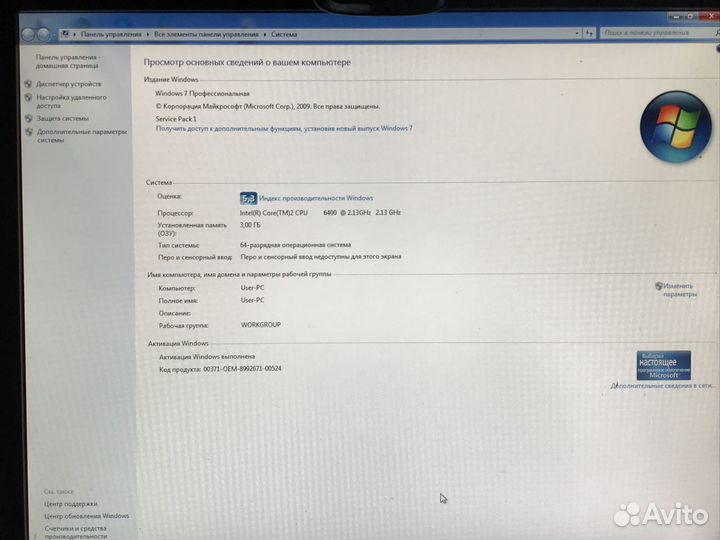Click the Microsoft copyright 2009 line

268,106
